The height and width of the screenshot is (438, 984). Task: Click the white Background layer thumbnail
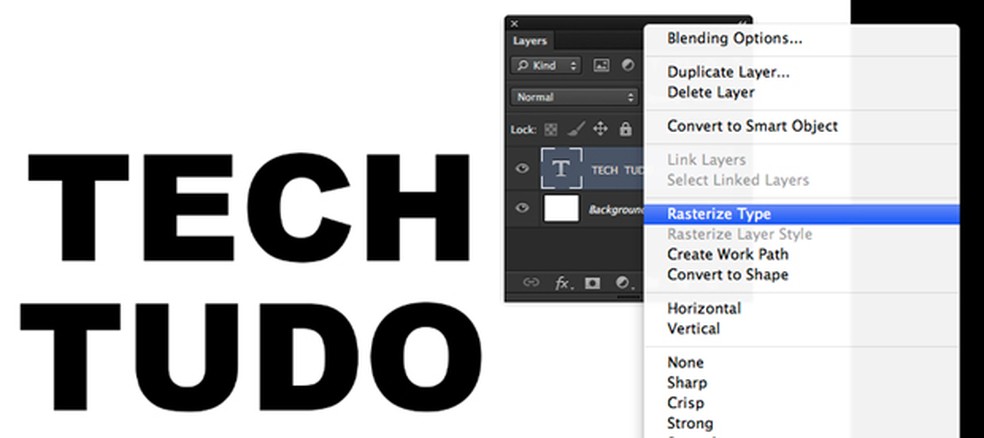561,208
